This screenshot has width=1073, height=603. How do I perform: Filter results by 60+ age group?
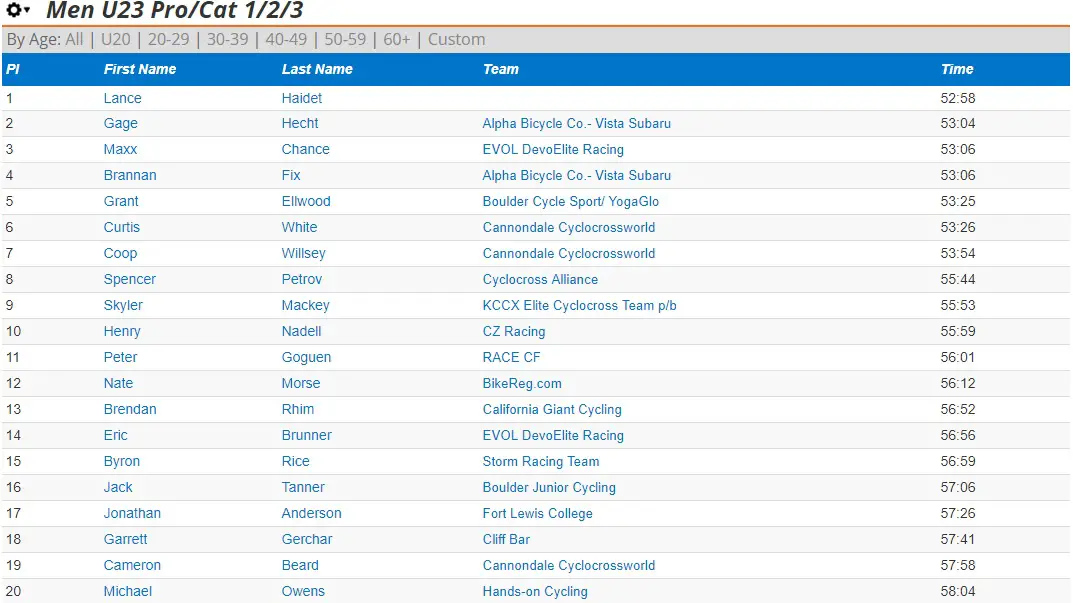397,40
